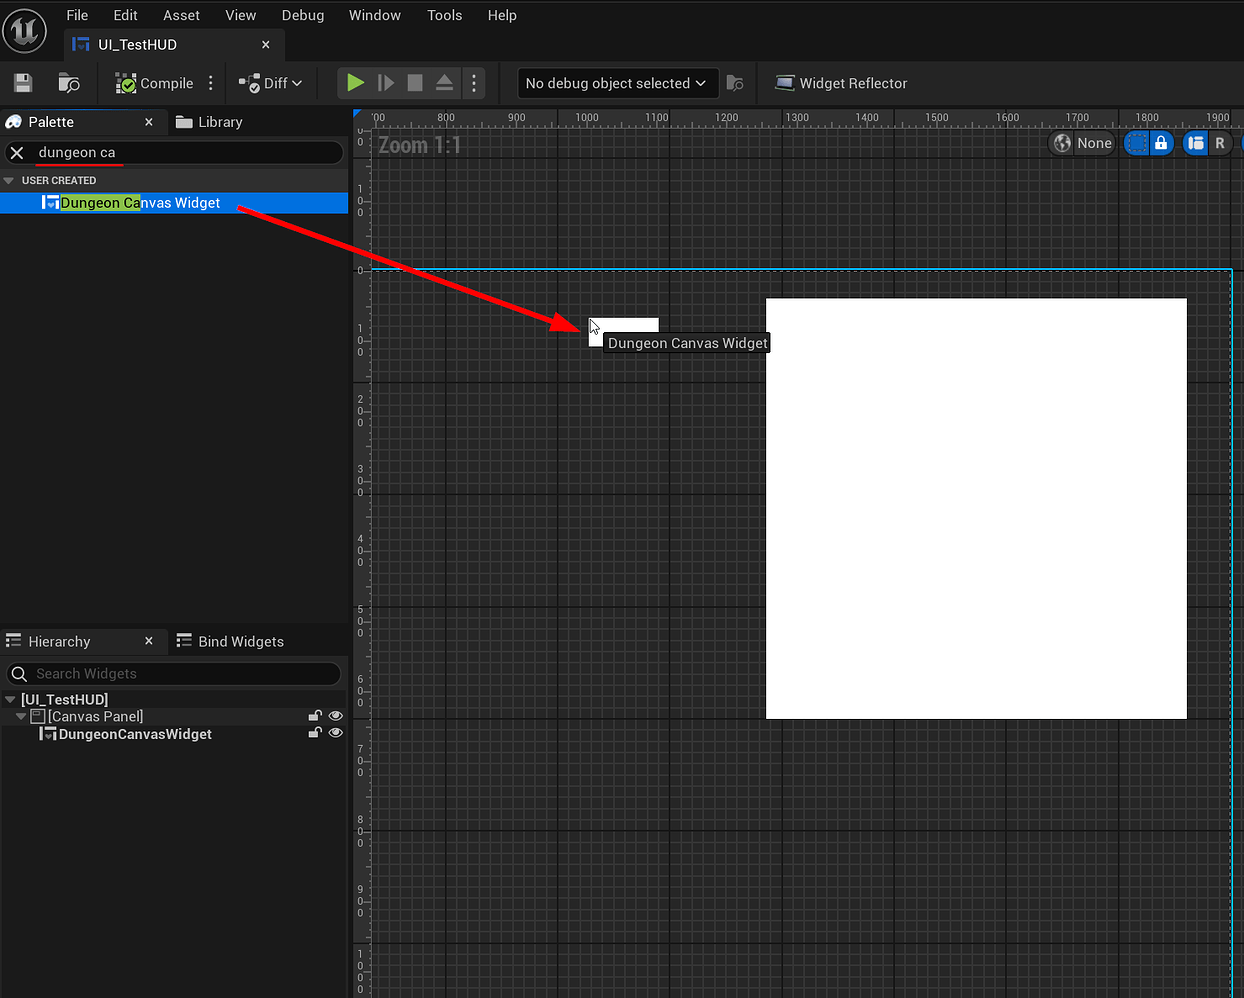Open the debug object selection dropdown
Screen dimensions: 1244x998
616,83
